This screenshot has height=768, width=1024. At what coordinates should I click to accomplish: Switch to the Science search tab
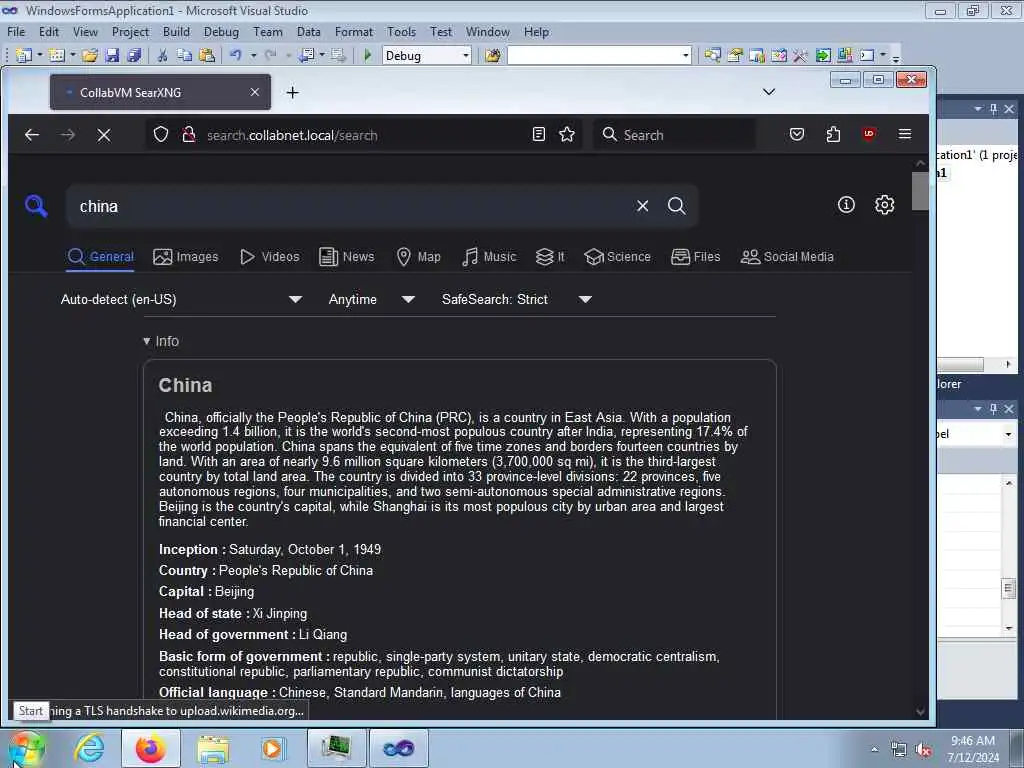[x=617, y=257]
